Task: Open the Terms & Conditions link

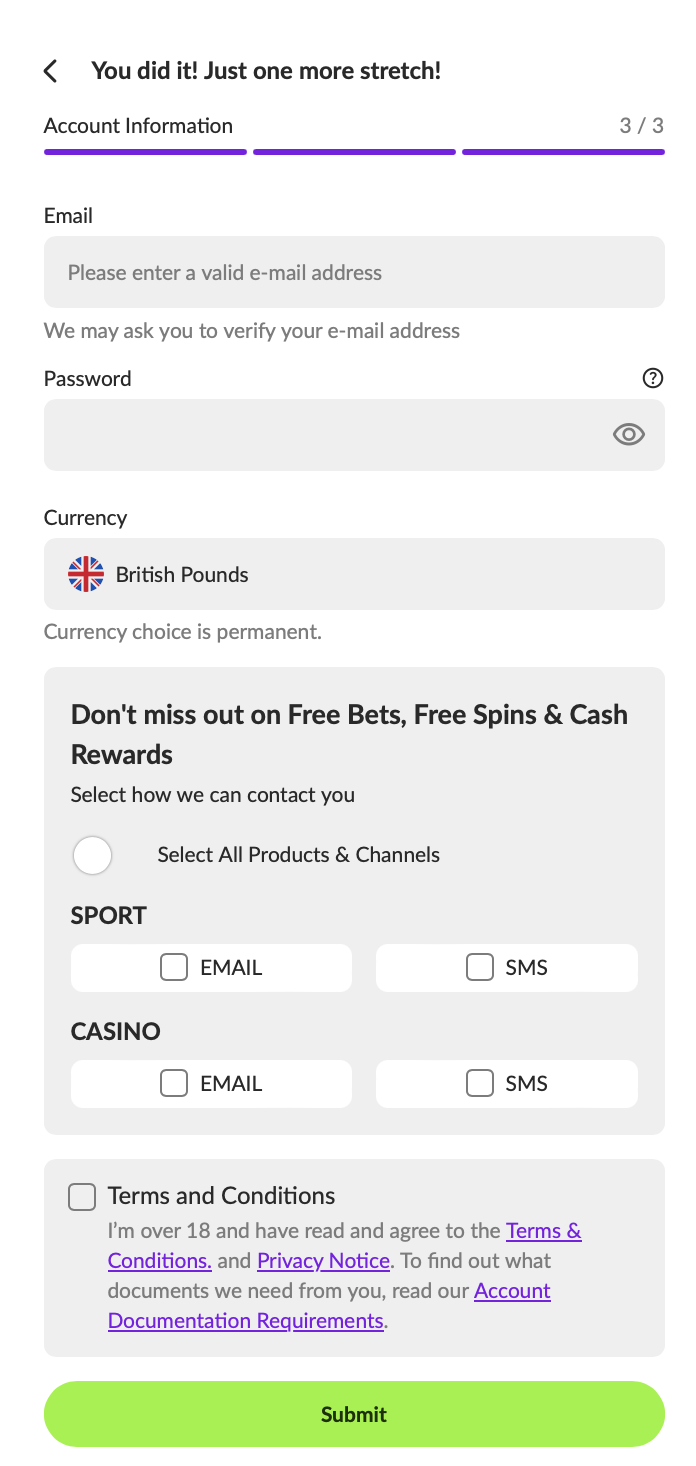Action: [x=544, y=1230]
